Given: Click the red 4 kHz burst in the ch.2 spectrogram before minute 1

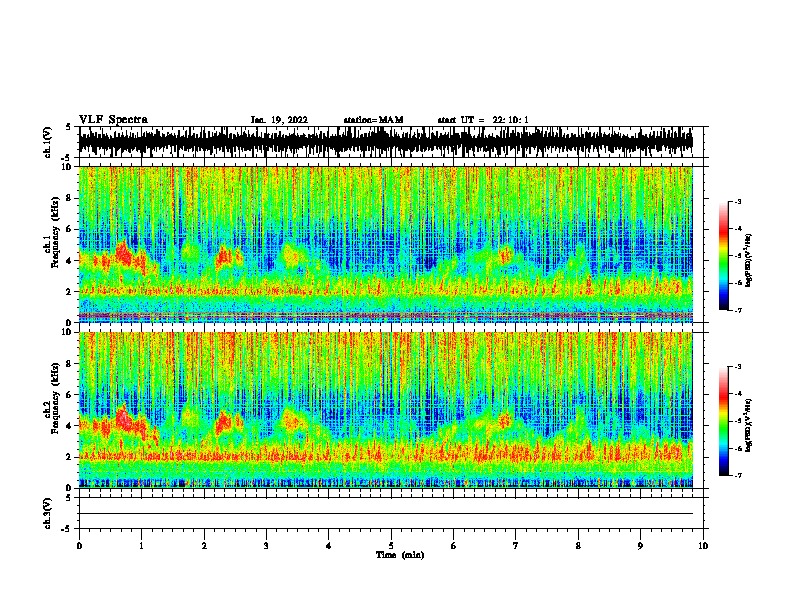Looking at the screenshot, I should [123, 419].
